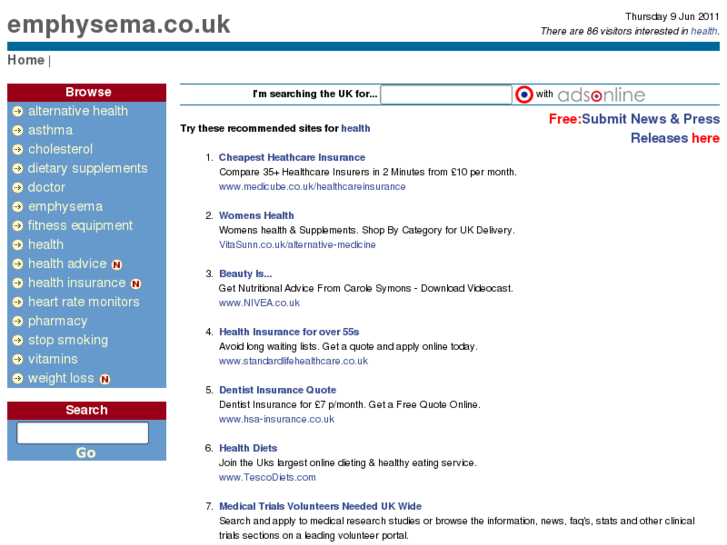
Task: Visit www.standardlifehealthcare.co.uk URL
Action: click(x=293, y=361)
